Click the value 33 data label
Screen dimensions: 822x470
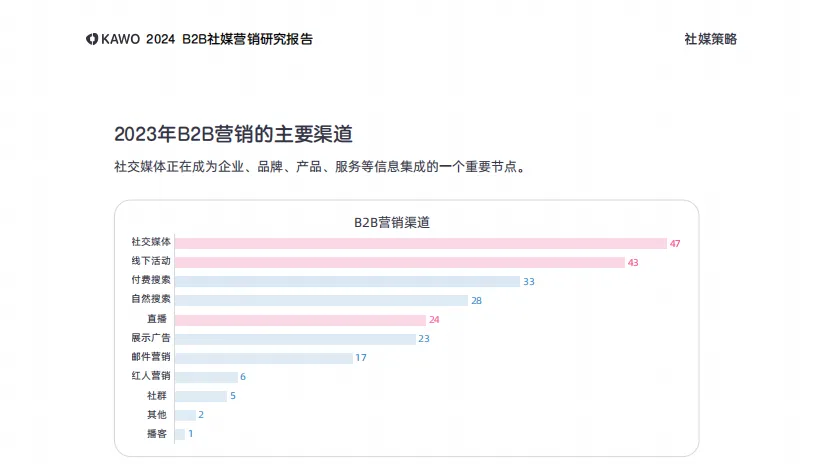[529, 281]
